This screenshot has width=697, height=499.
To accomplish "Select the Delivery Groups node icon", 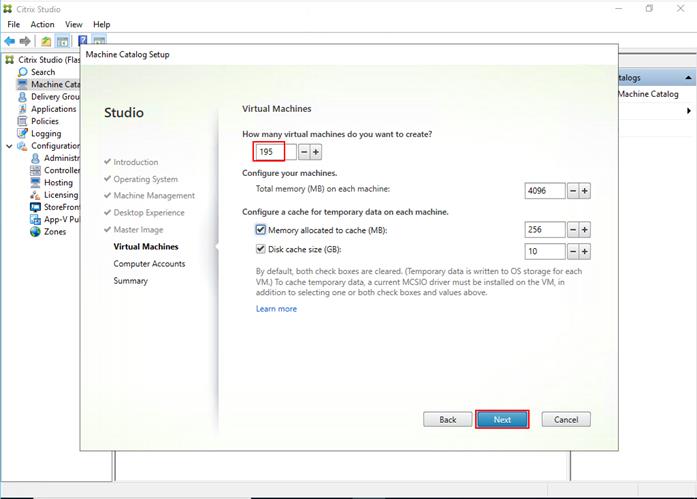I will pos(22,96).
